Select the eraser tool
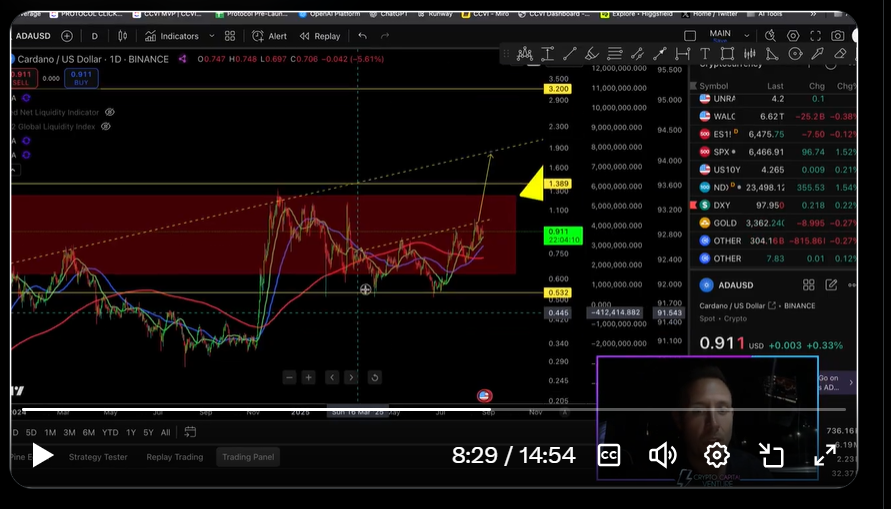This screenshot has height=509, width=891. point(840,54)
